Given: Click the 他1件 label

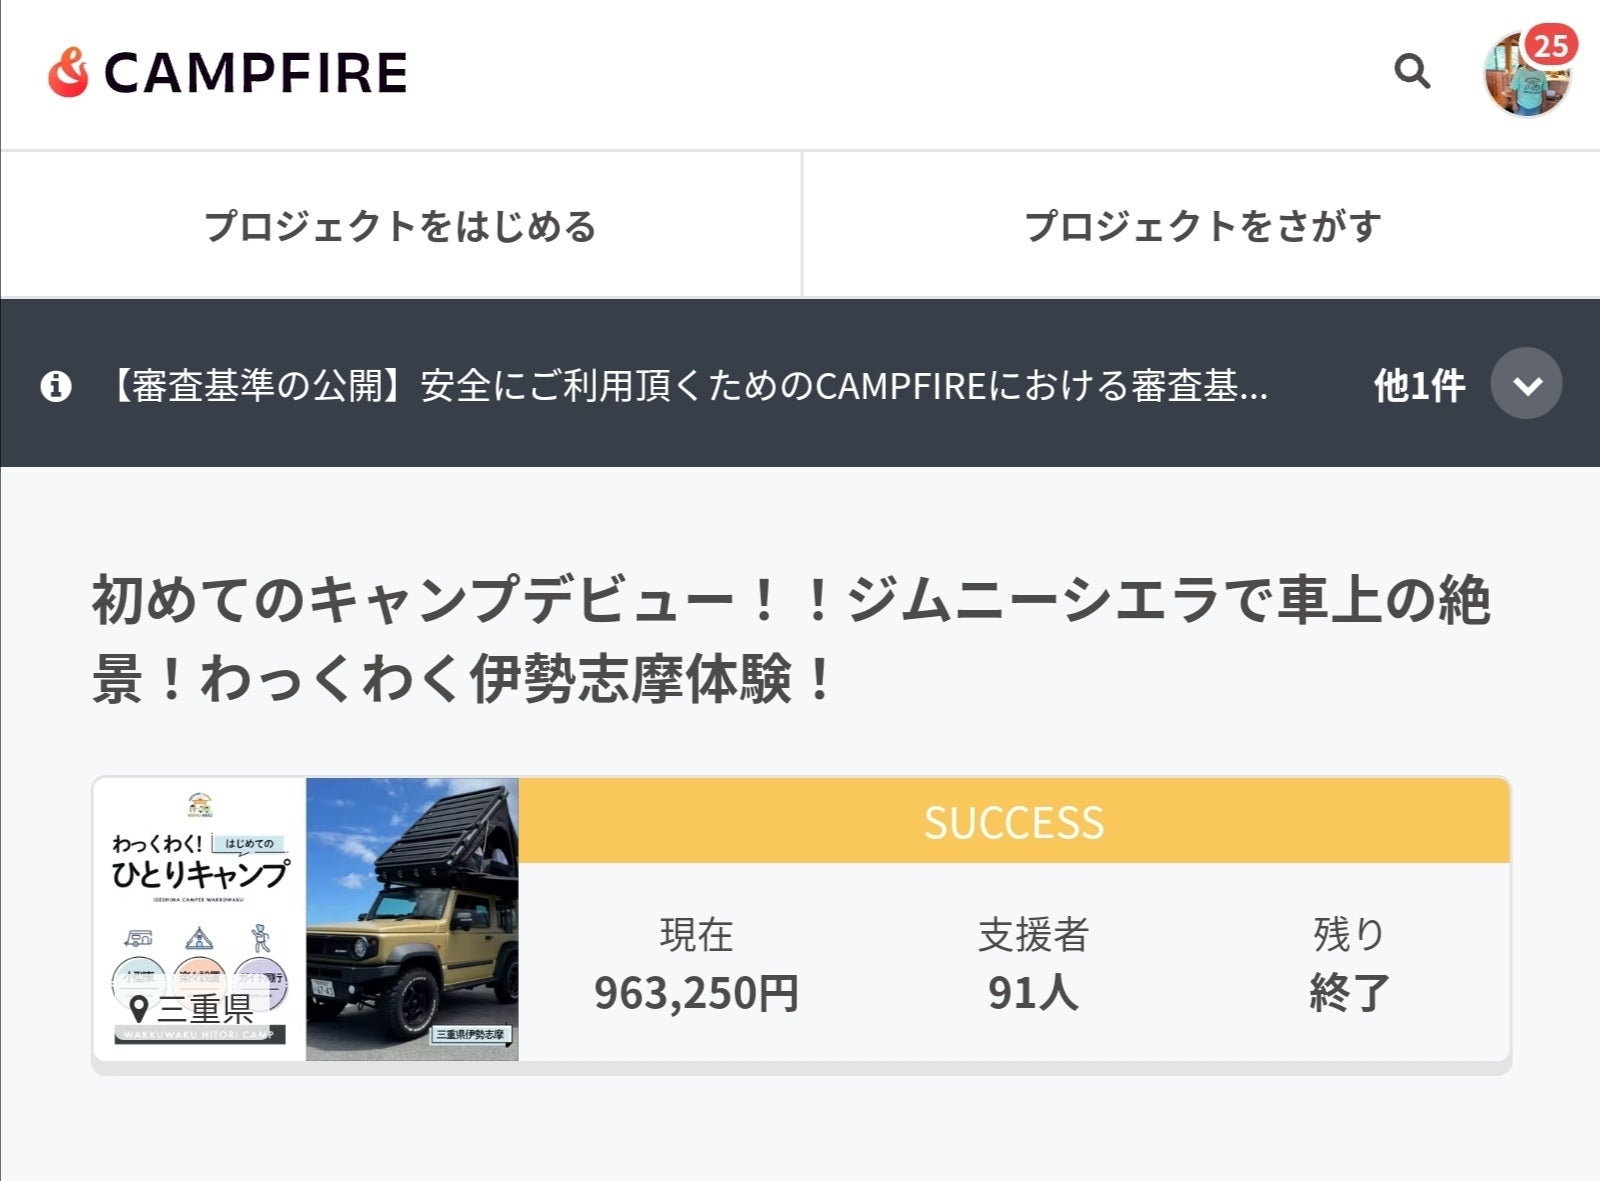Looking at the screenshot, I should pos(1418,385).
